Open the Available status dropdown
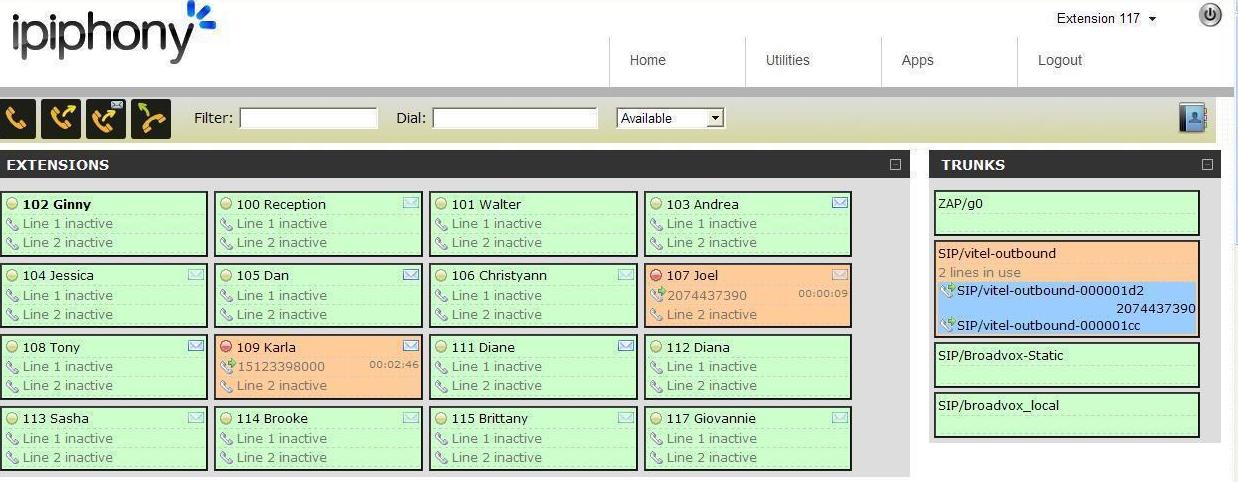 click(x=670, y=118)
